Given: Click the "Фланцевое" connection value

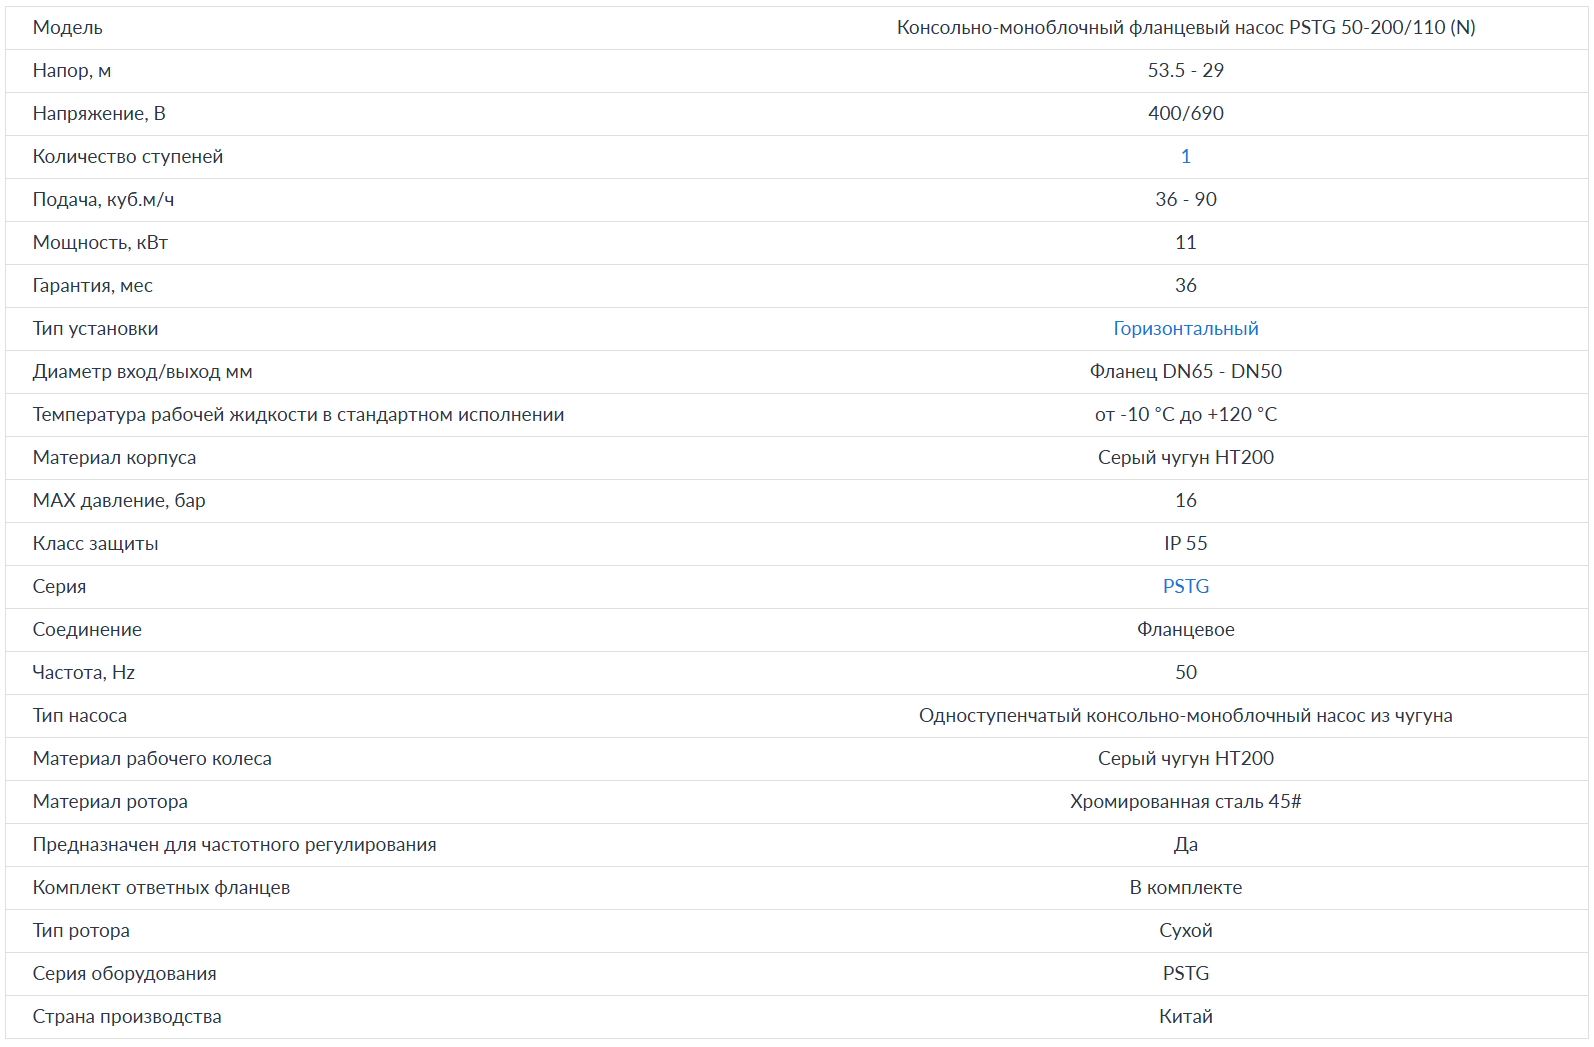Looking at the screenshot, I should point(1185,630).
